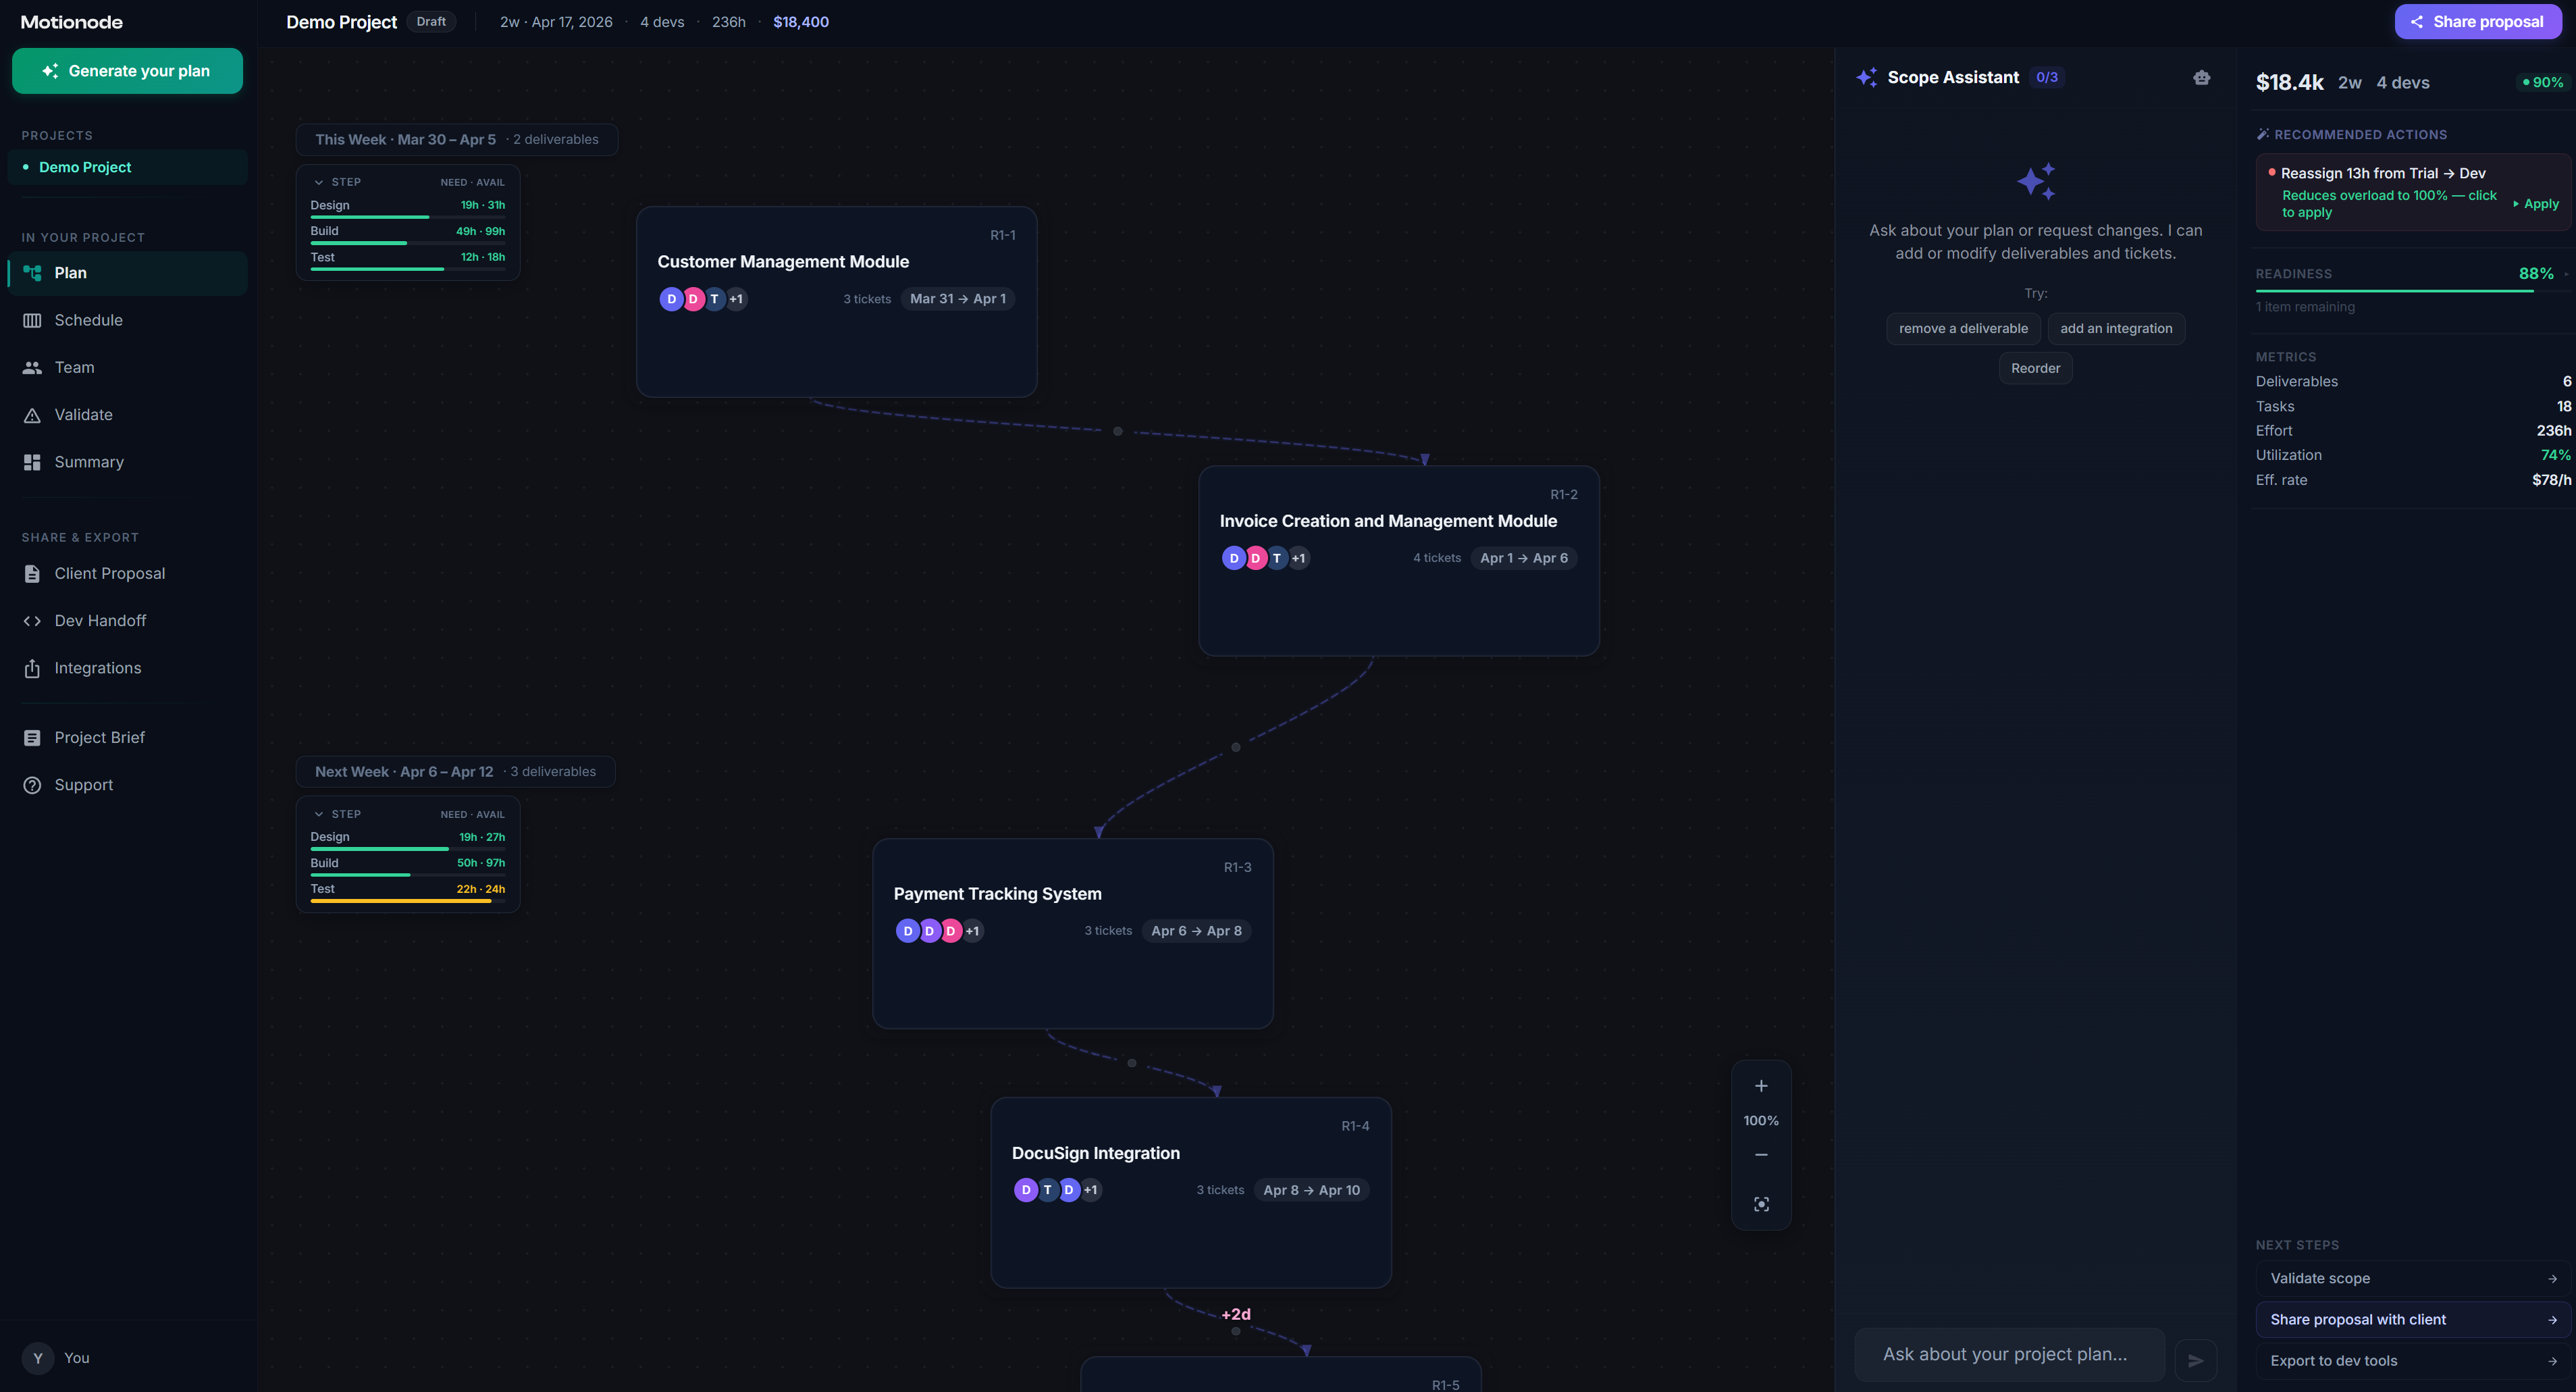Click the Summary grid icon

[32, 462]
